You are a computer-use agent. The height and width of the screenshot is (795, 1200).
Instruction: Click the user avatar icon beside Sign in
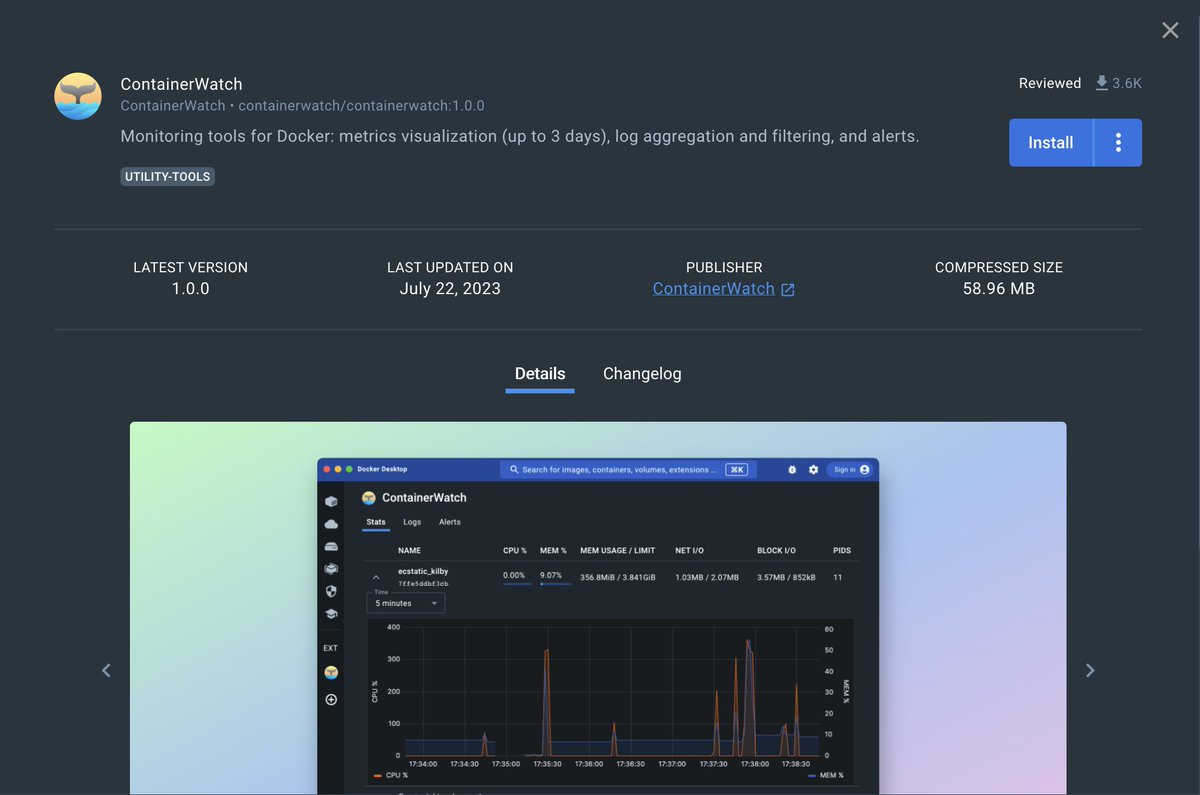coord(864,469)
